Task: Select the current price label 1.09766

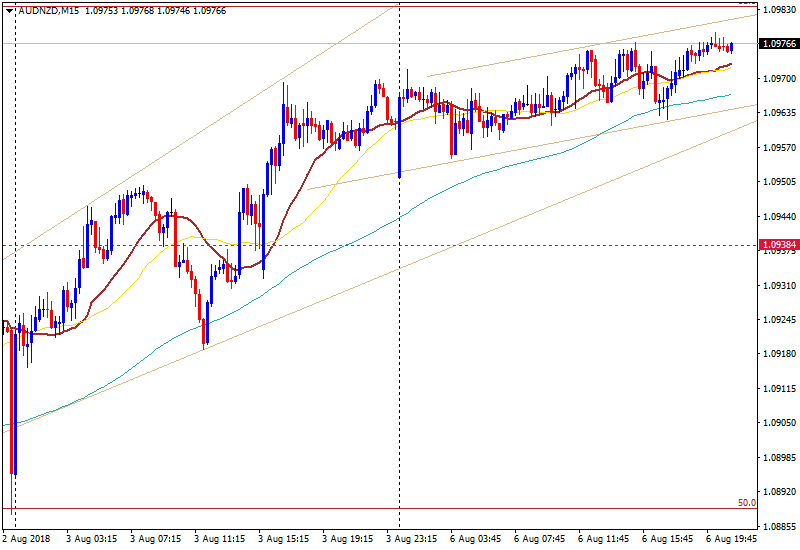Action: coord(778,44)
